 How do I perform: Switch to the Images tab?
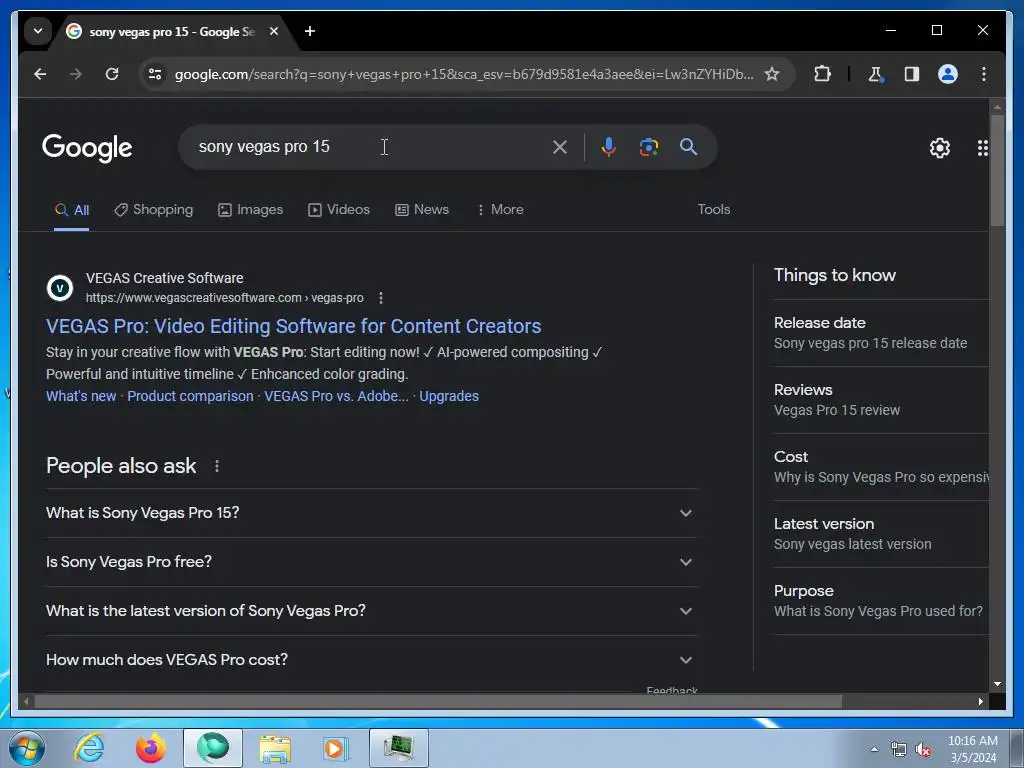(x=251, y=210)
